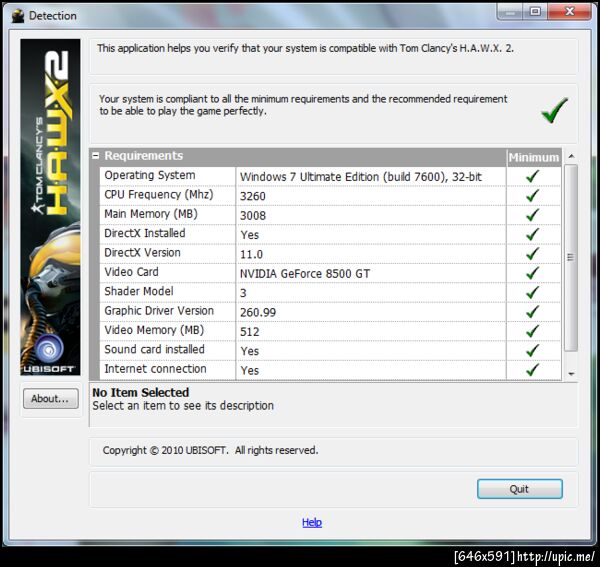Click the large green compliance checkmark
Viewport: 600px width, 567px height.
[x=554, y=110]
